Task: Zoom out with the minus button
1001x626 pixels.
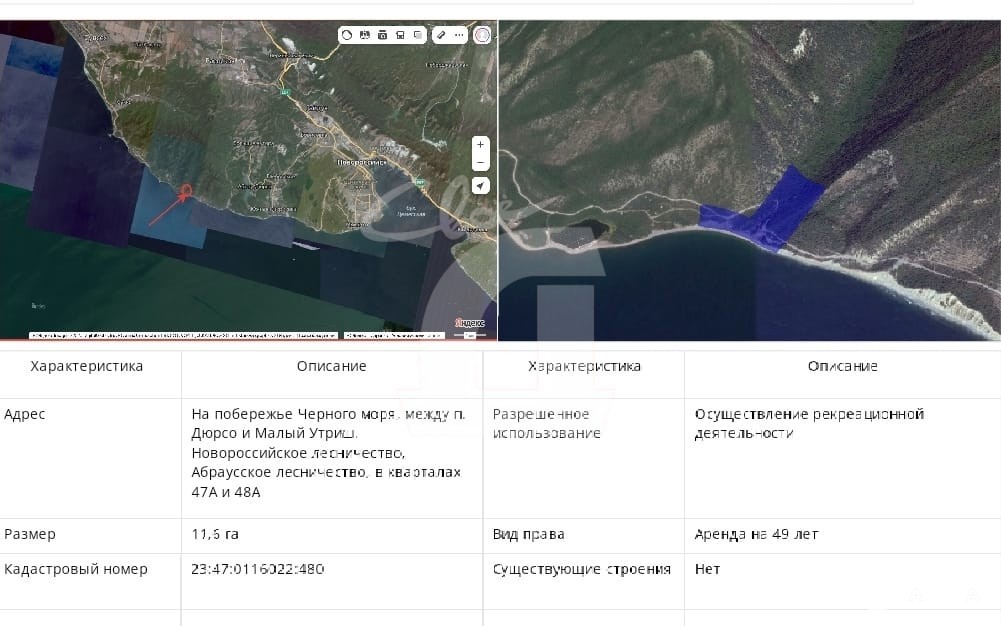Action: click(x=481, y=162)
